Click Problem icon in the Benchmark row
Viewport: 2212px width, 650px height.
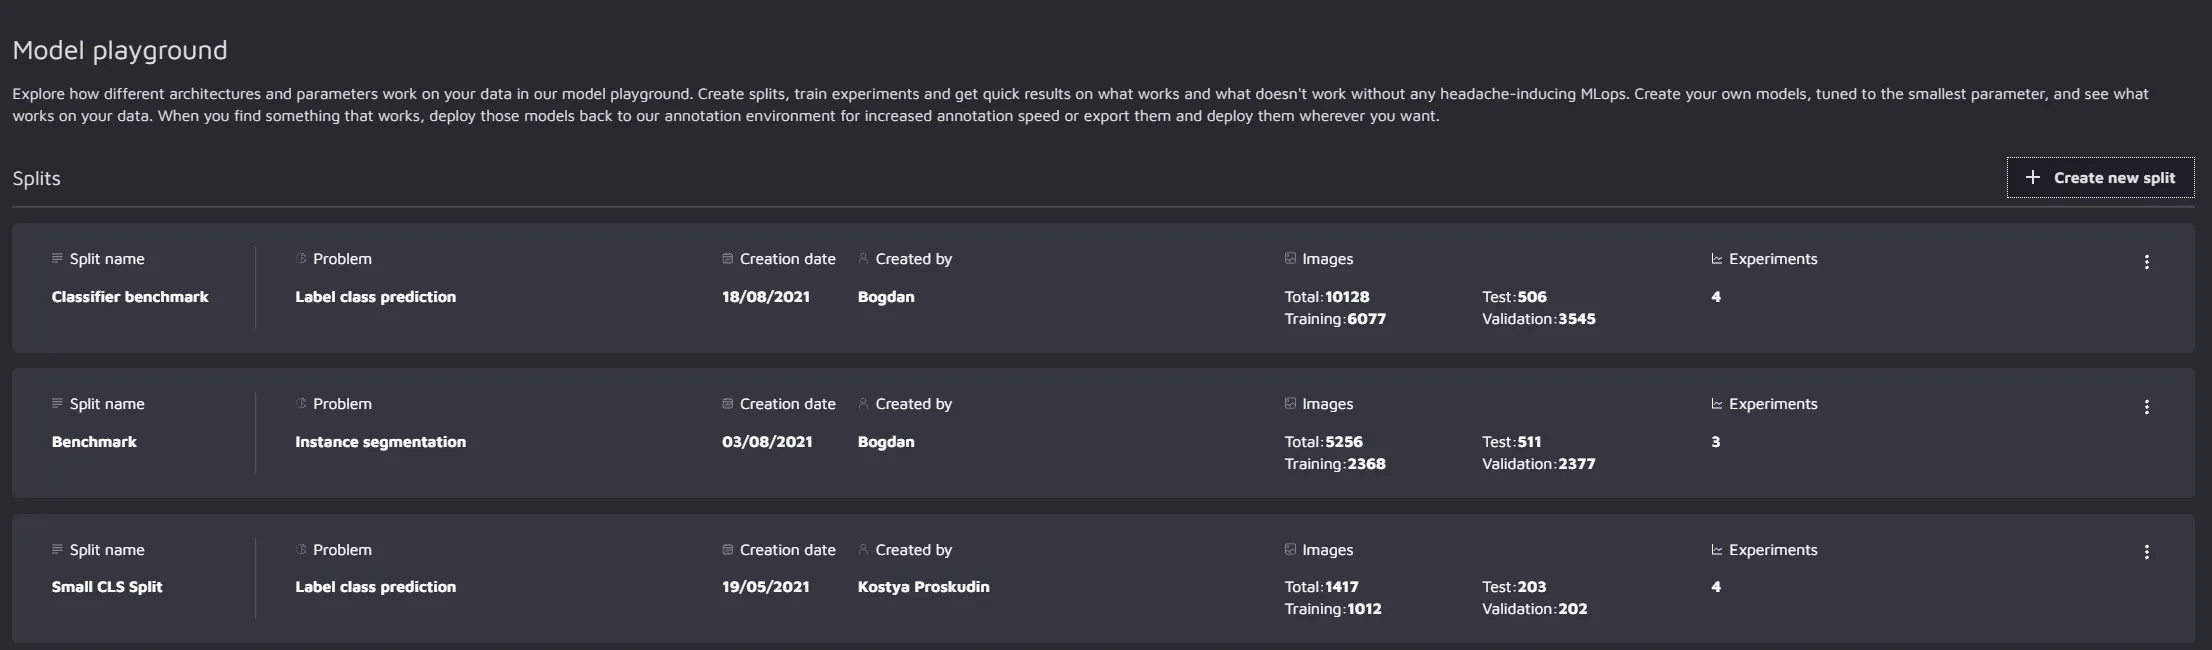tap(301, 404)
